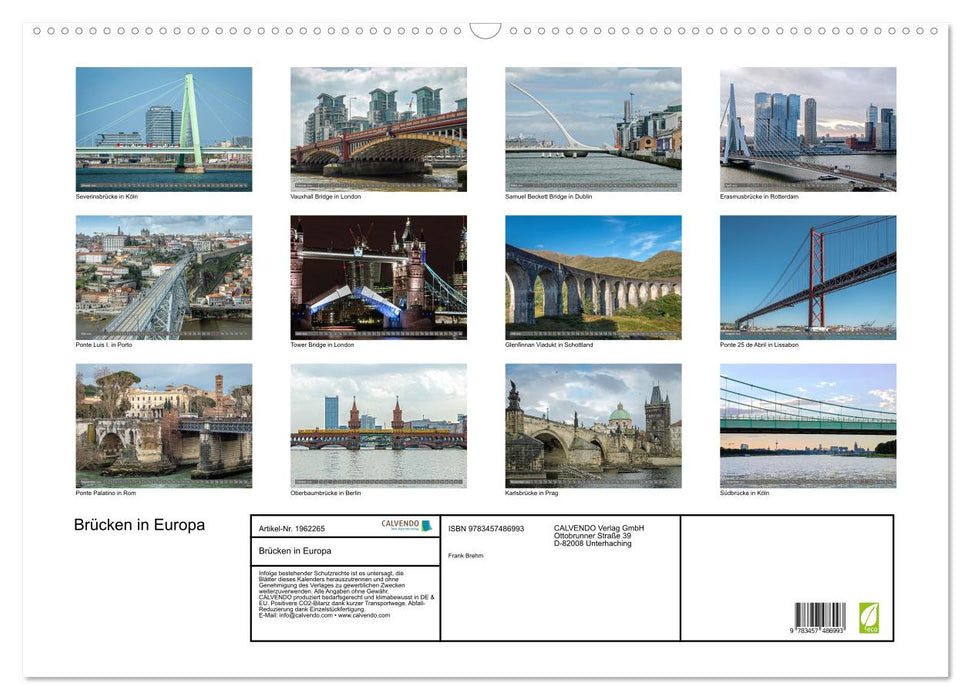Select the ISBN 9783457486993 text
971x700 pixels.
click(x=485, y=528)
